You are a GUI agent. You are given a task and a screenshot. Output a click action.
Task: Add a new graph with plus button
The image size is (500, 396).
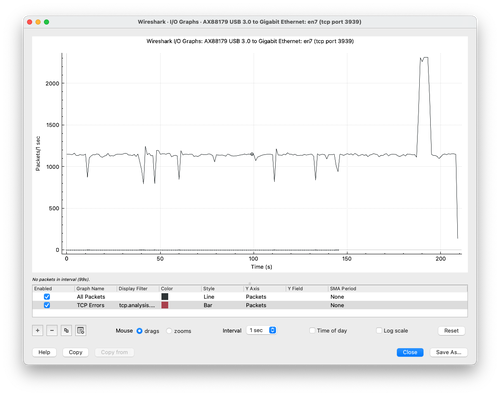38,330
